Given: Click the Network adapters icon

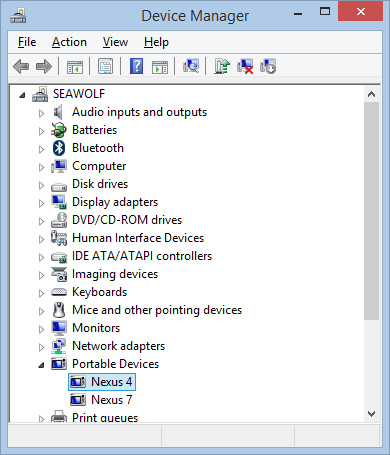Looking at the screenshot, I should tap(59, 346).
